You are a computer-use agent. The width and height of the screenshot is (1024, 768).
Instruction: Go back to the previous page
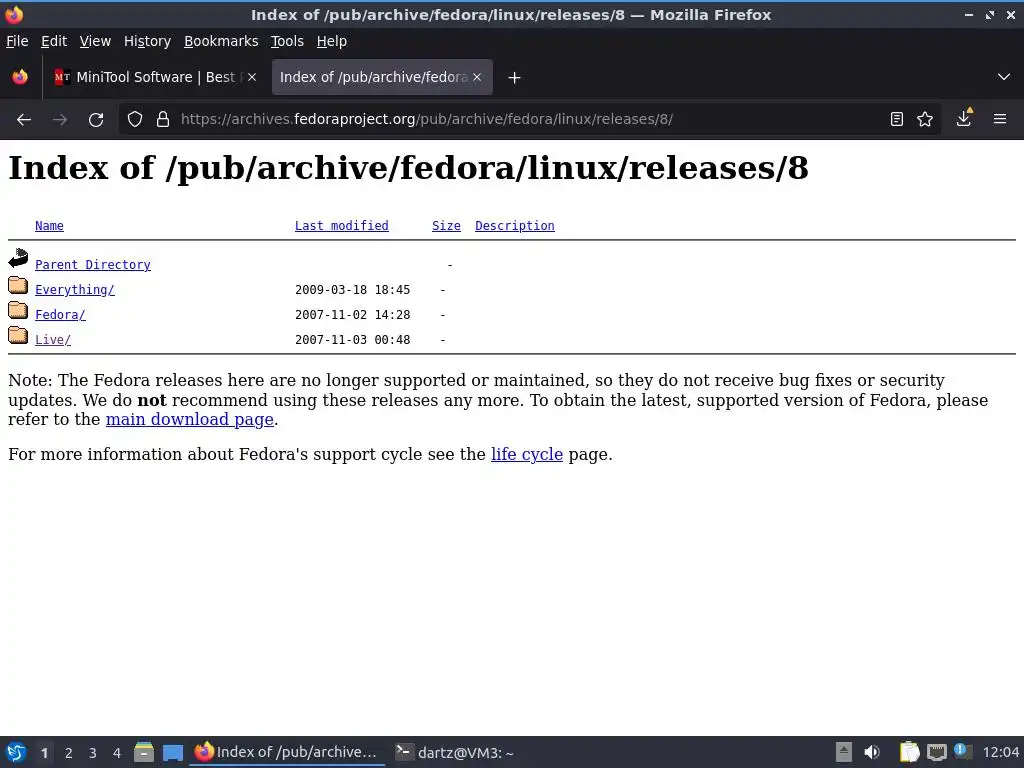point(24,120)
